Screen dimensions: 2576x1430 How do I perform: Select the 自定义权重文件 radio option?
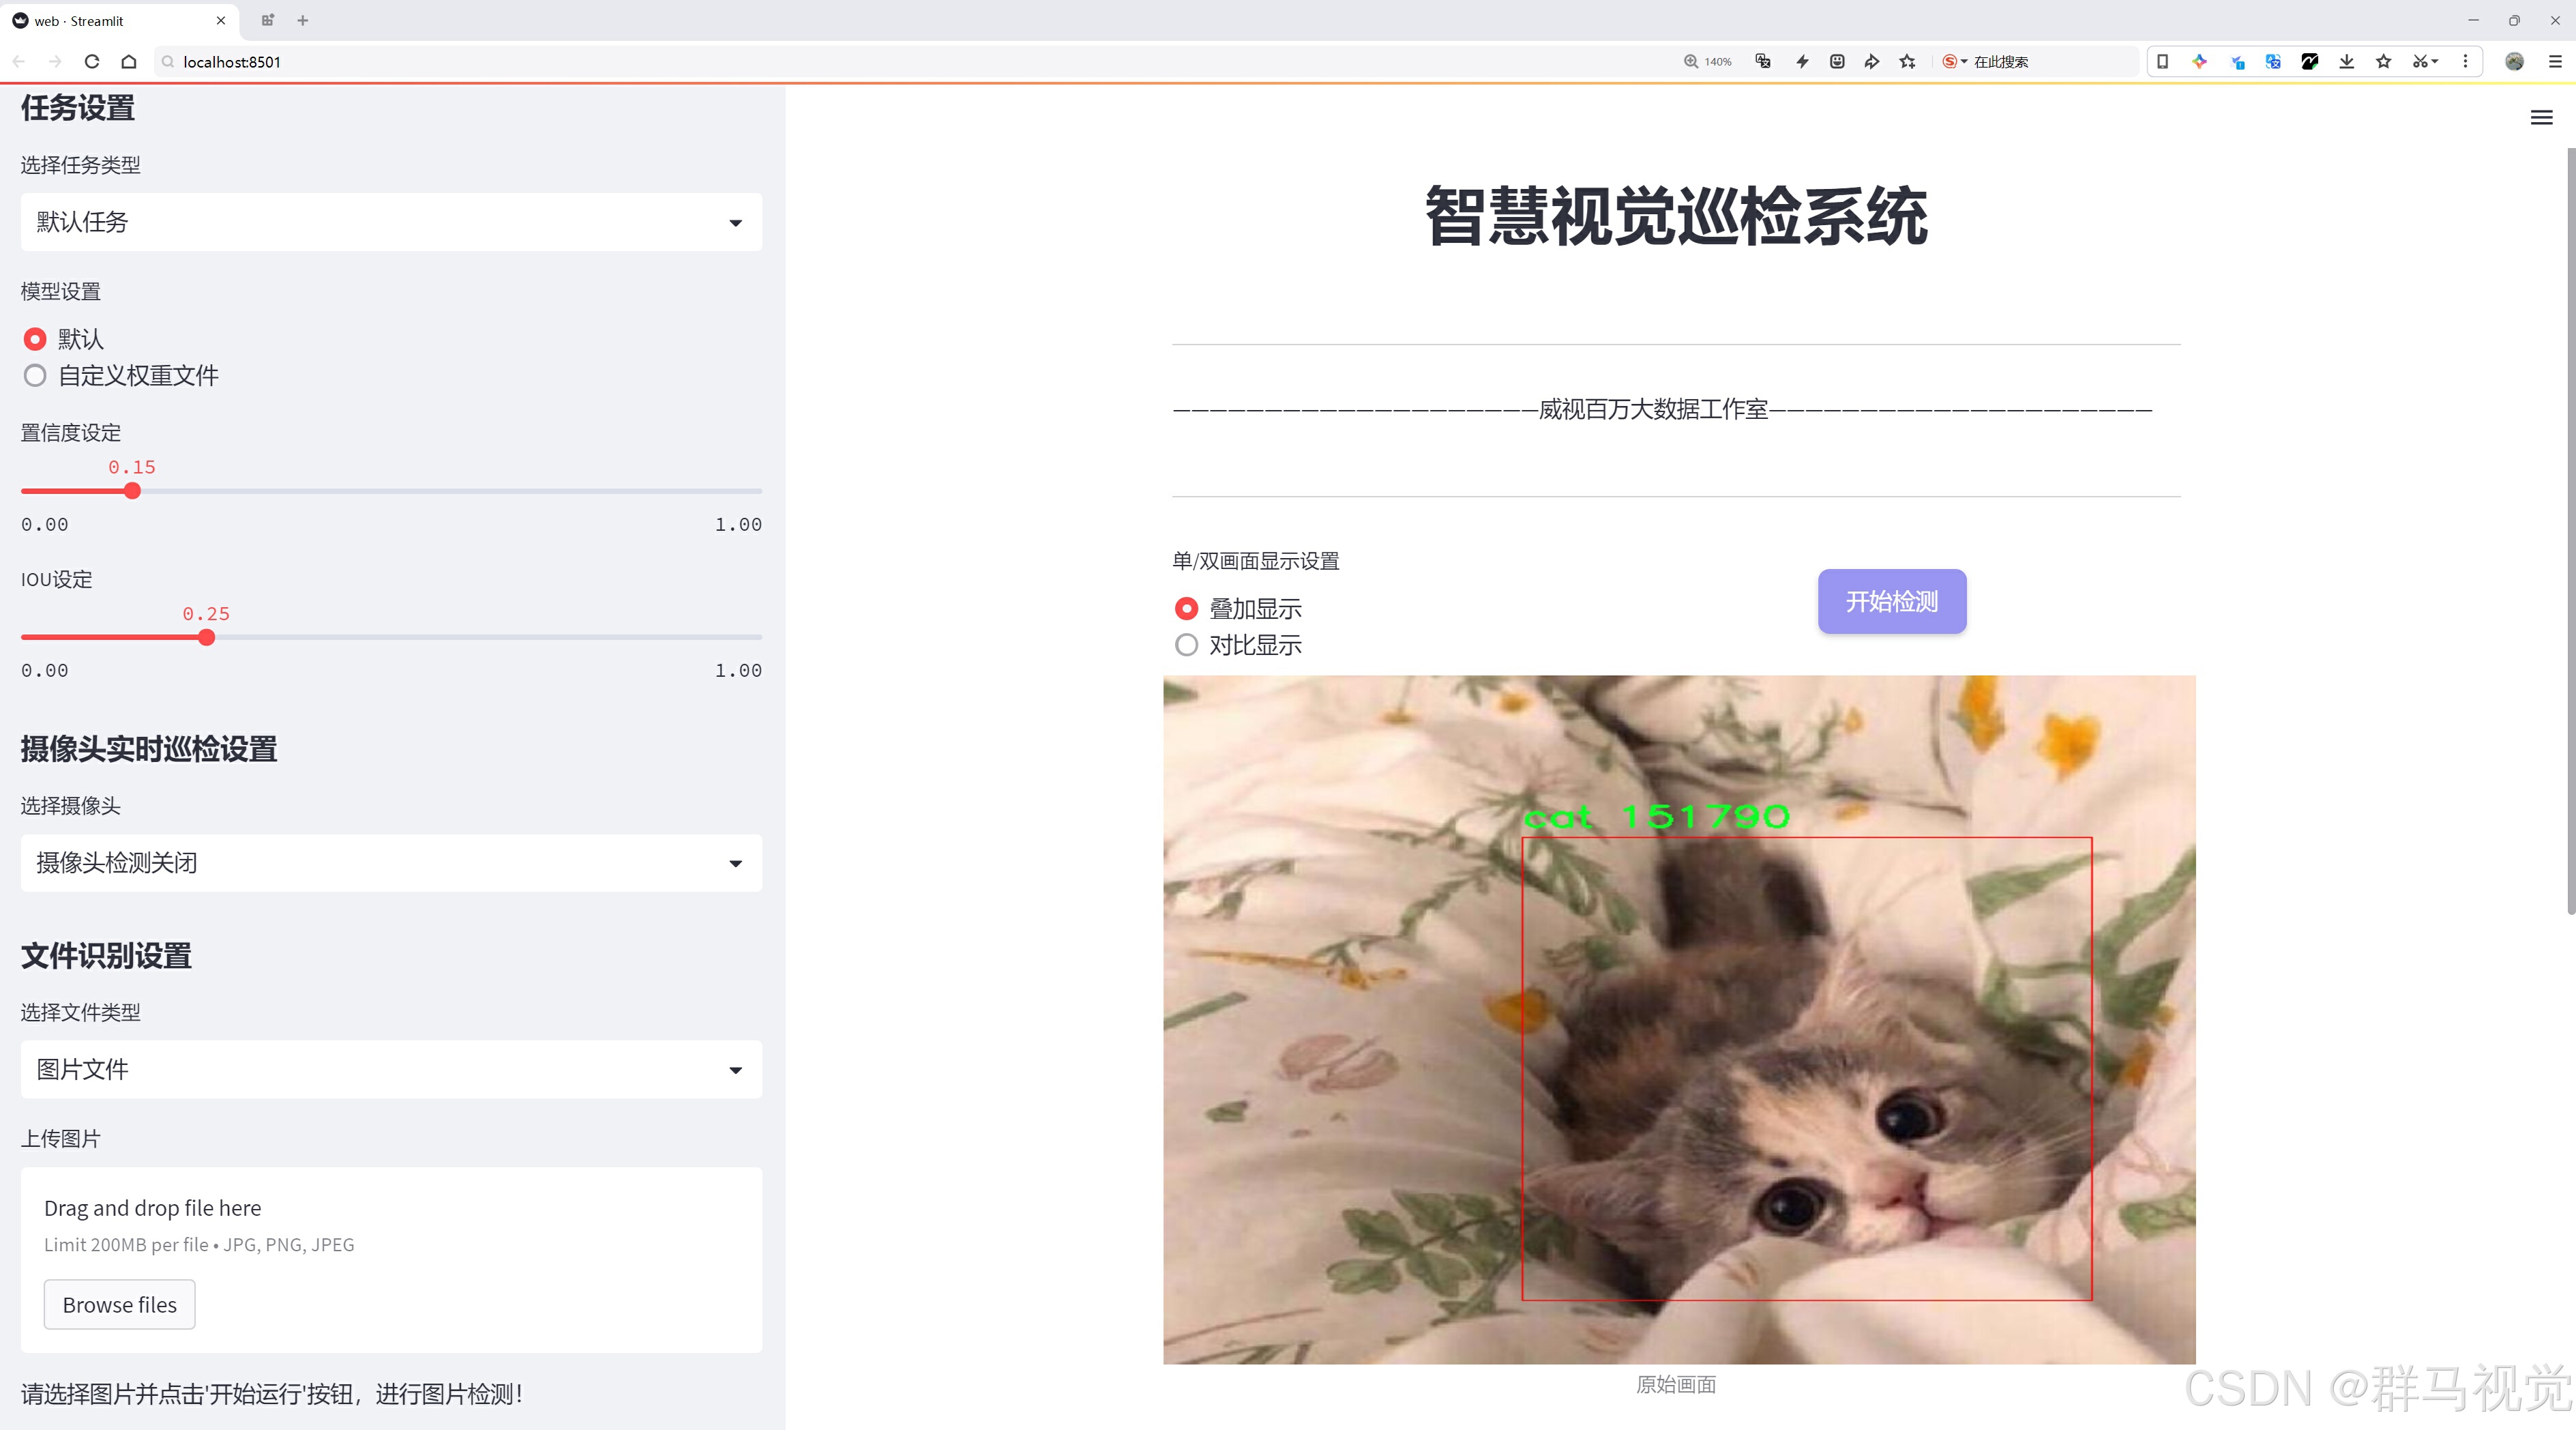click(36, 376)
